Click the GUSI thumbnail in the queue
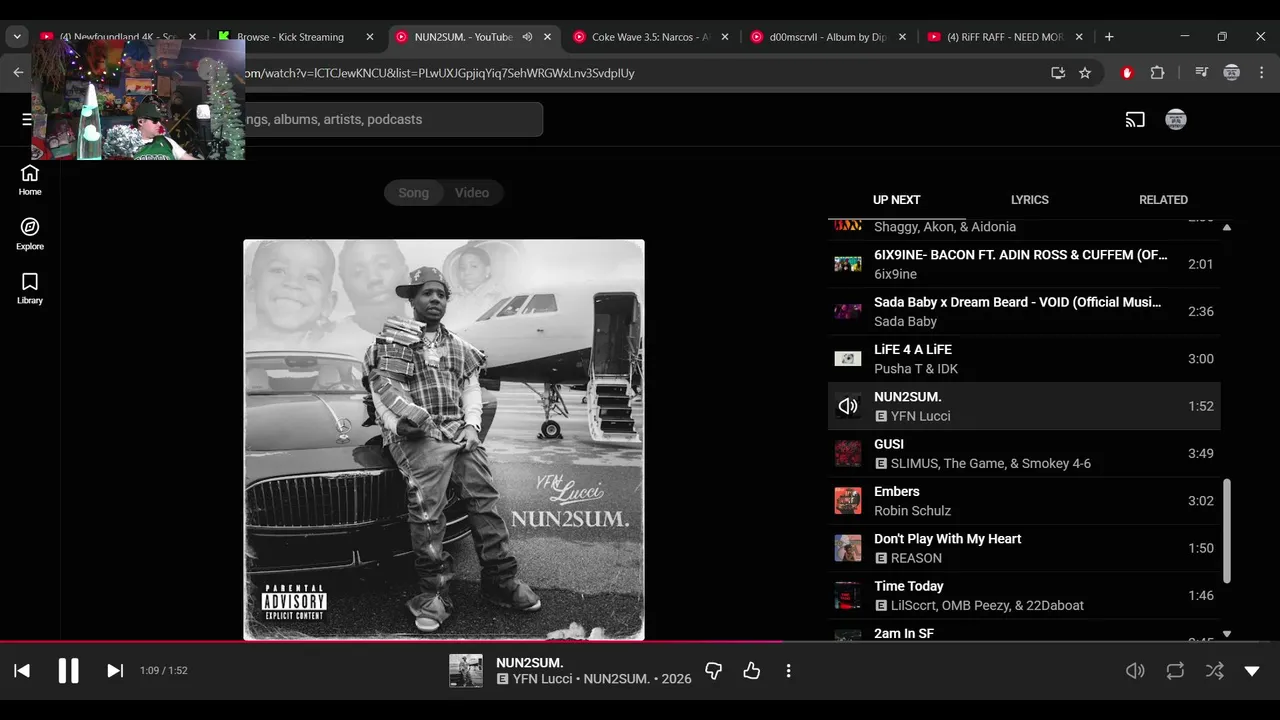 tap(848, 453)
